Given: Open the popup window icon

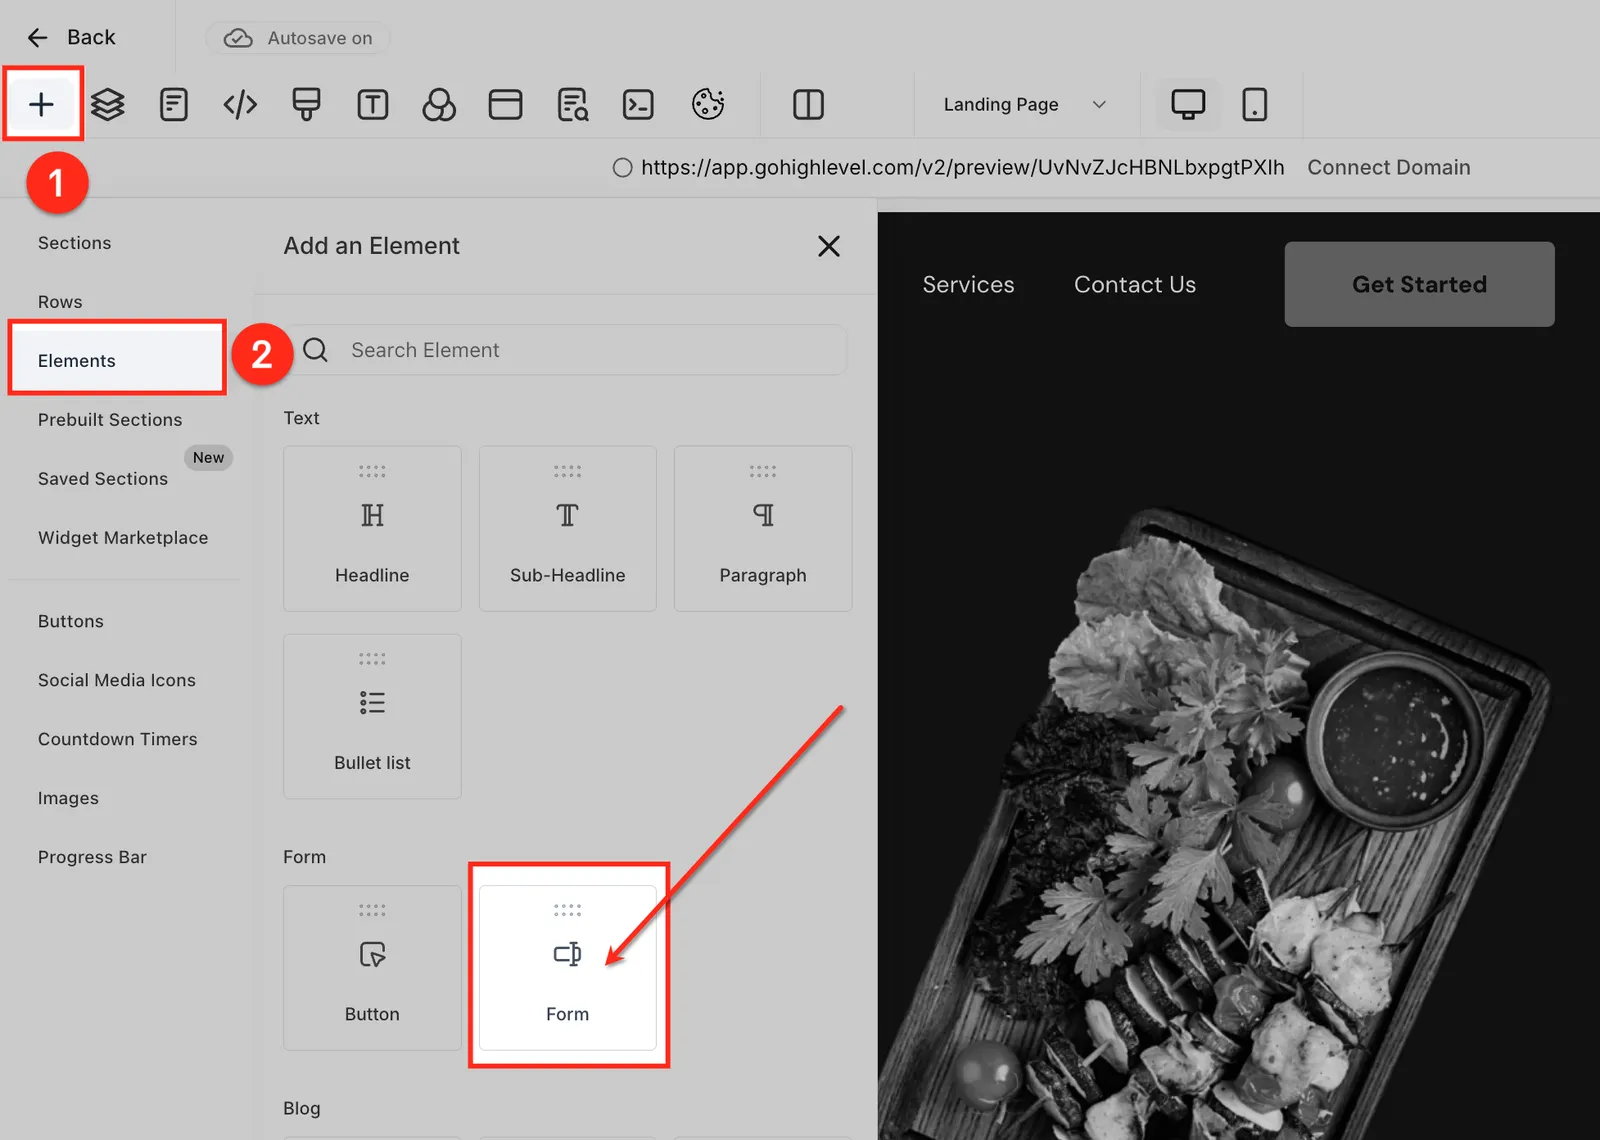Looking at the screenshot, I should [505, 104].
